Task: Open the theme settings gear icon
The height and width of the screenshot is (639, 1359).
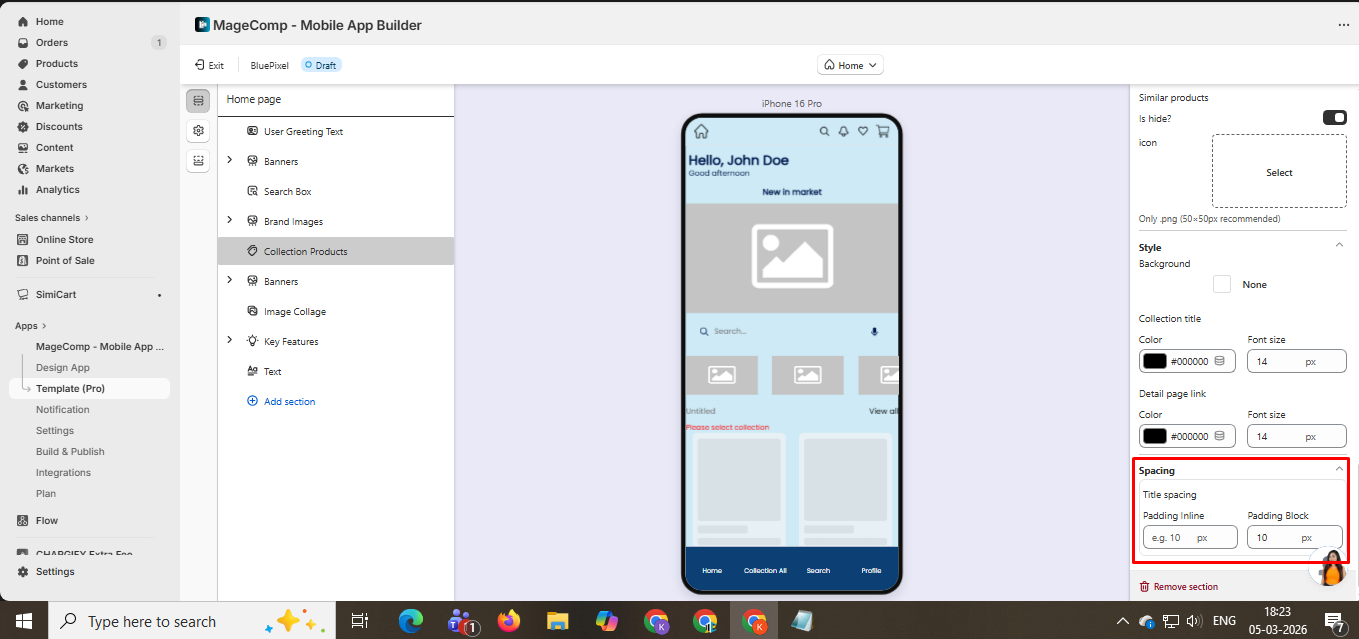Action: coord(198,131)
